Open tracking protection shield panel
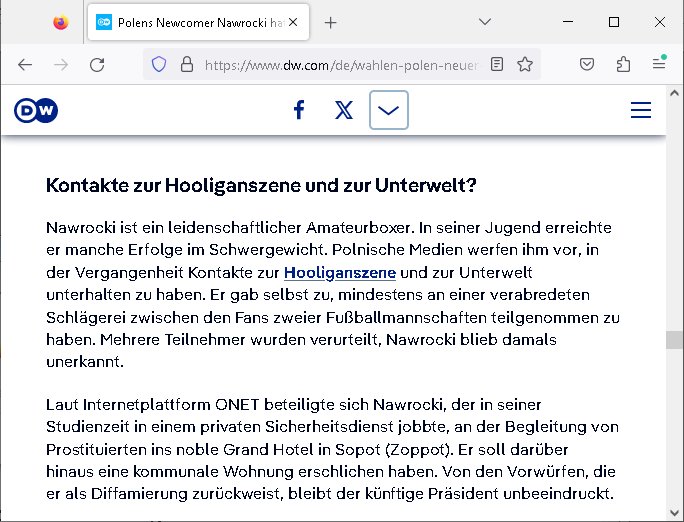The image size is (684, 522). (x=158, y=65)
